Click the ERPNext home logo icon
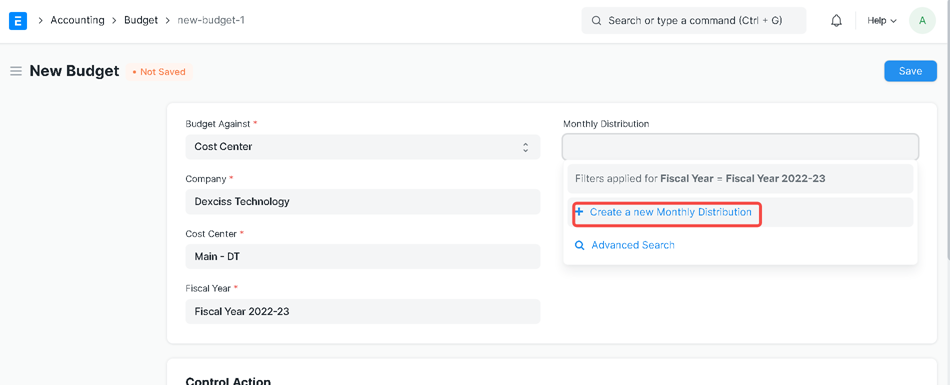 [x=18, y=21]
